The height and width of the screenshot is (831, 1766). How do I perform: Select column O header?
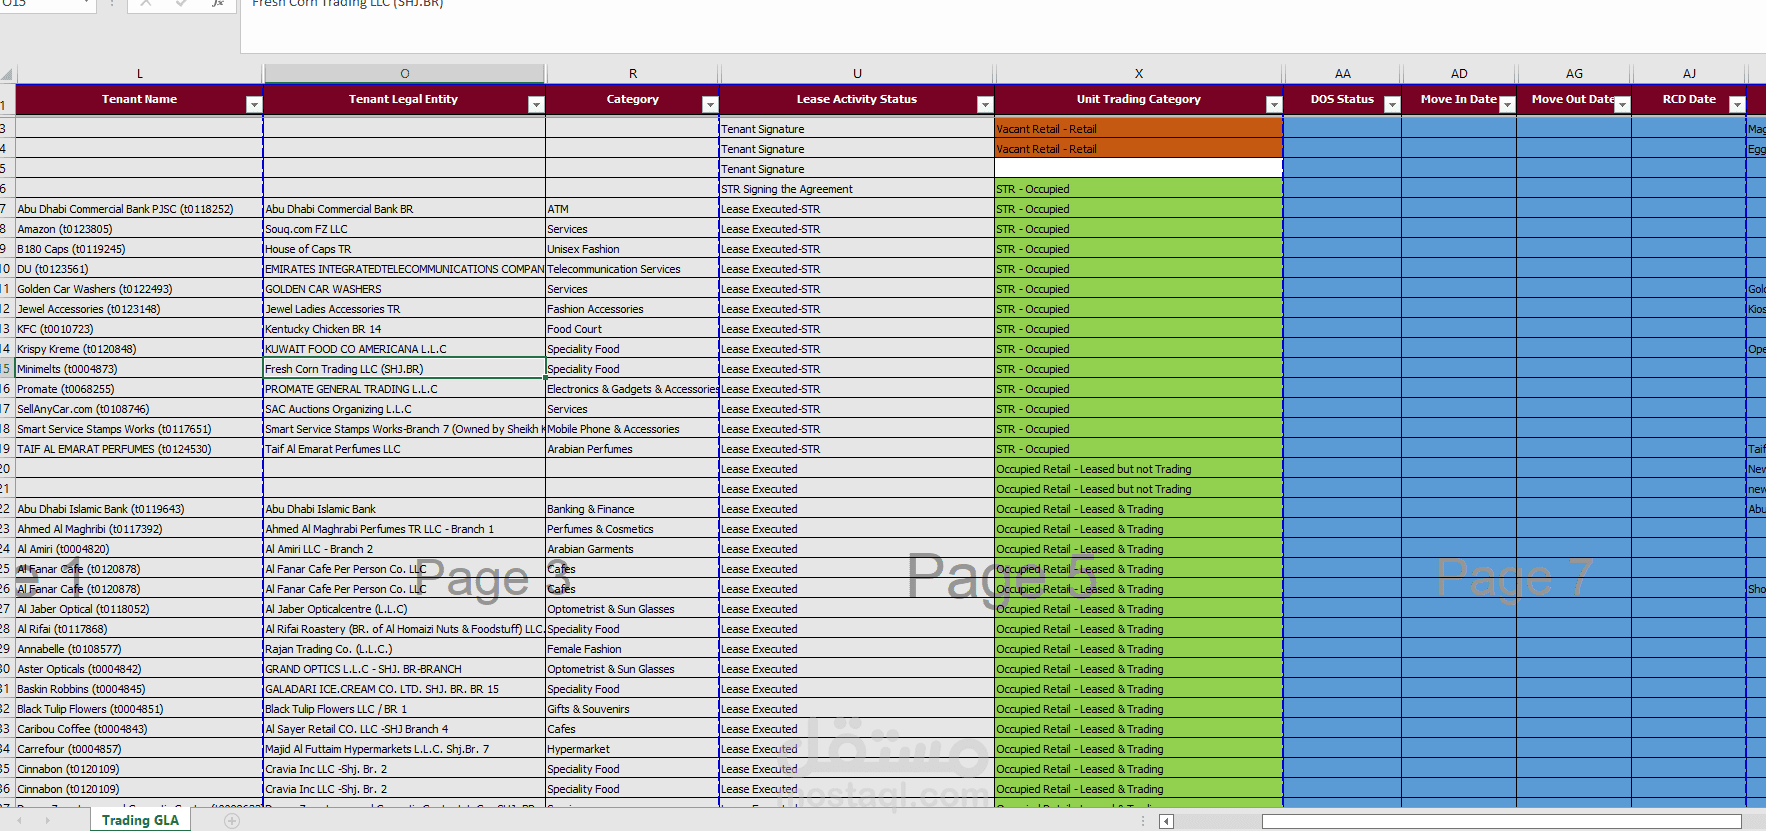tap(404, 74)
